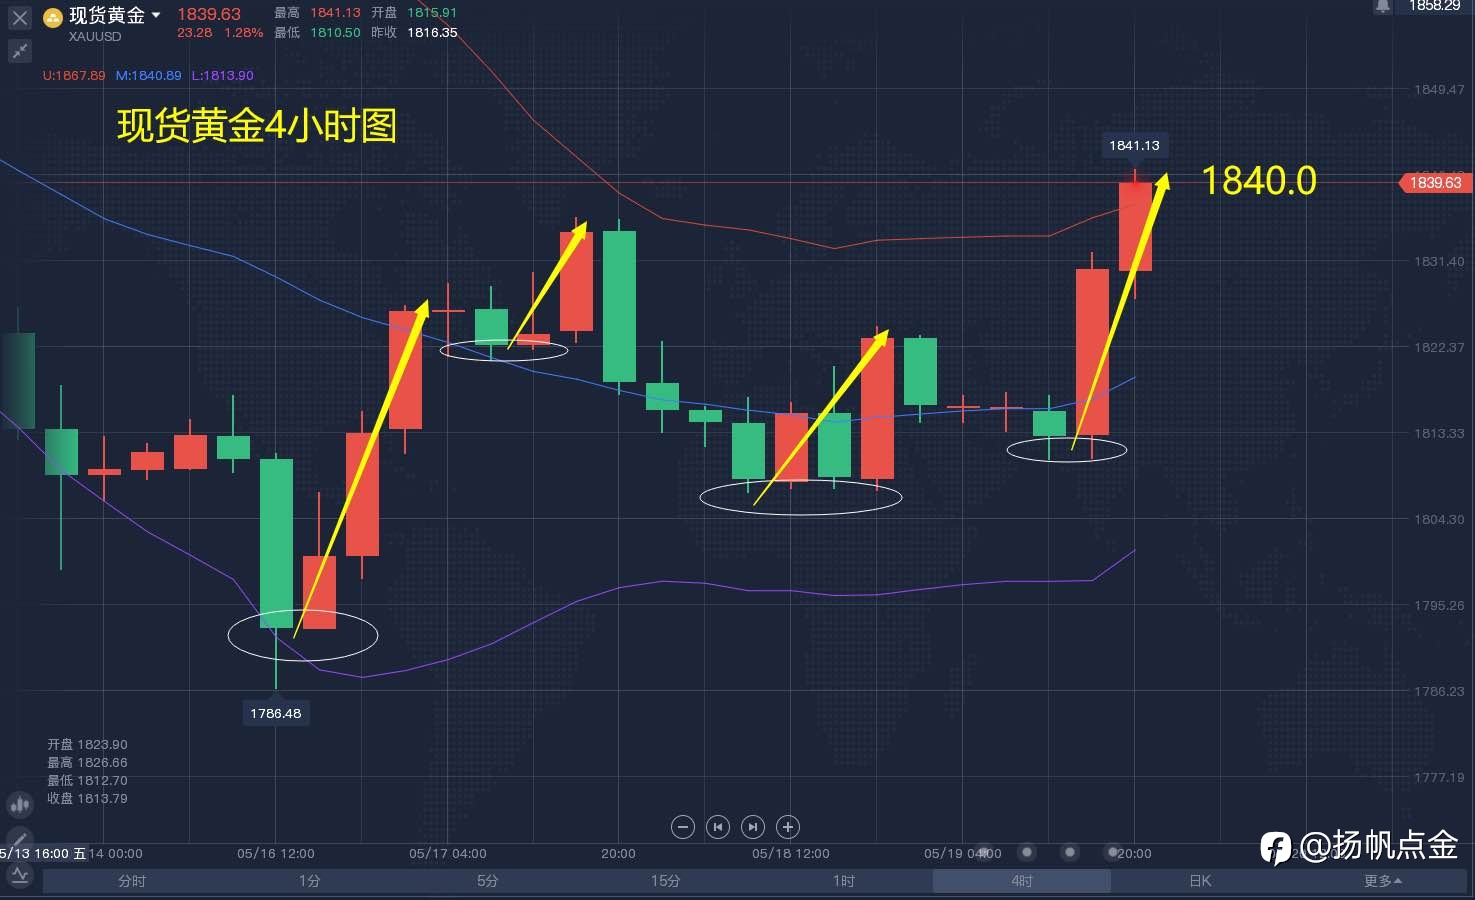Select the 4时 timeframe tab
The width and height of the screenshot is (1475, 900).
coord(1021,881)
